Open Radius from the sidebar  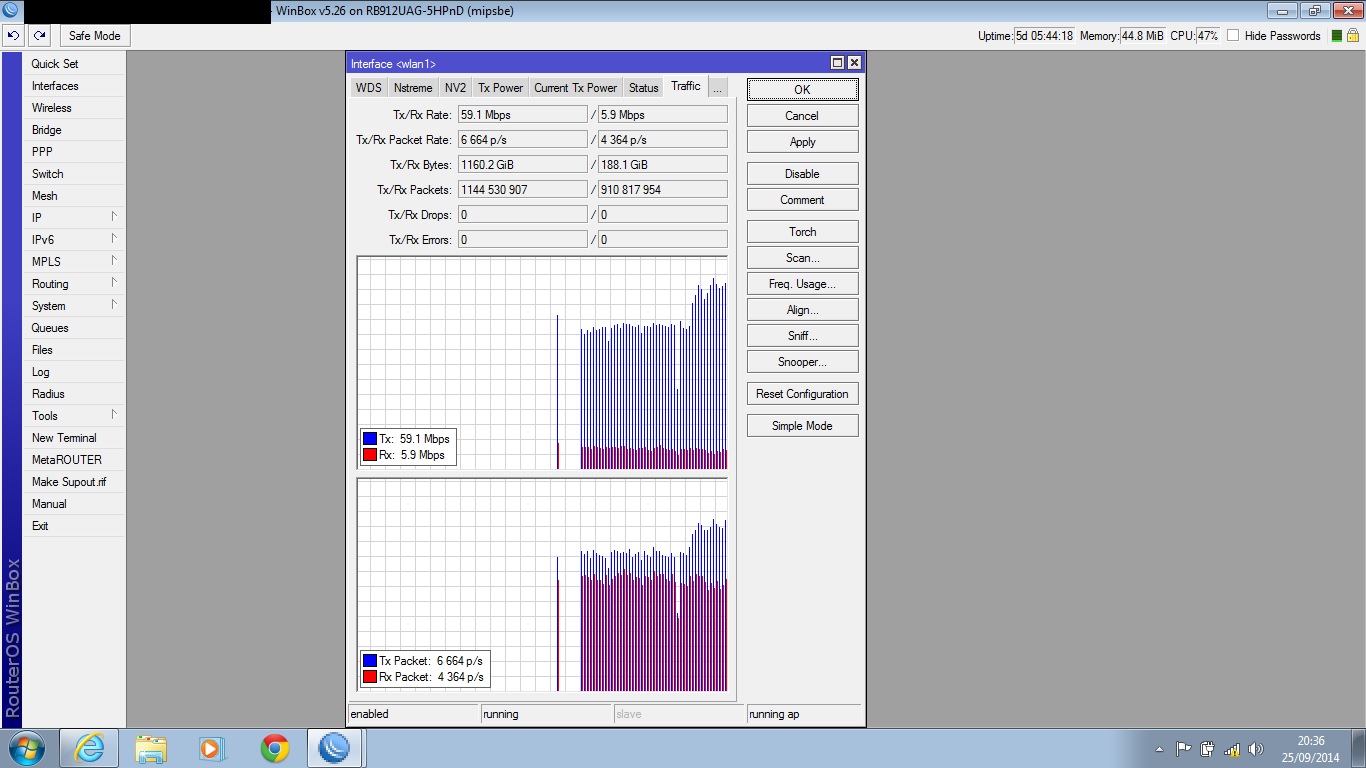coord(75,394)
